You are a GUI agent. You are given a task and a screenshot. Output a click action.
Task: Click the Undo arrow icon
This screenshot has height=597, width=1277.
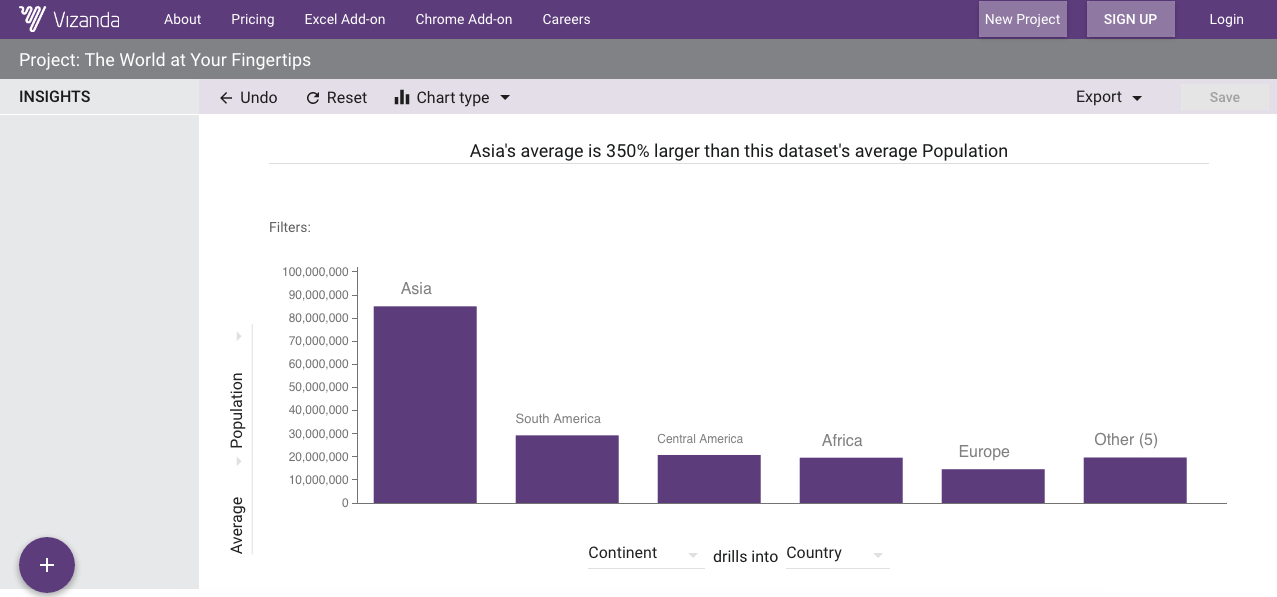(x=226, y=98)
